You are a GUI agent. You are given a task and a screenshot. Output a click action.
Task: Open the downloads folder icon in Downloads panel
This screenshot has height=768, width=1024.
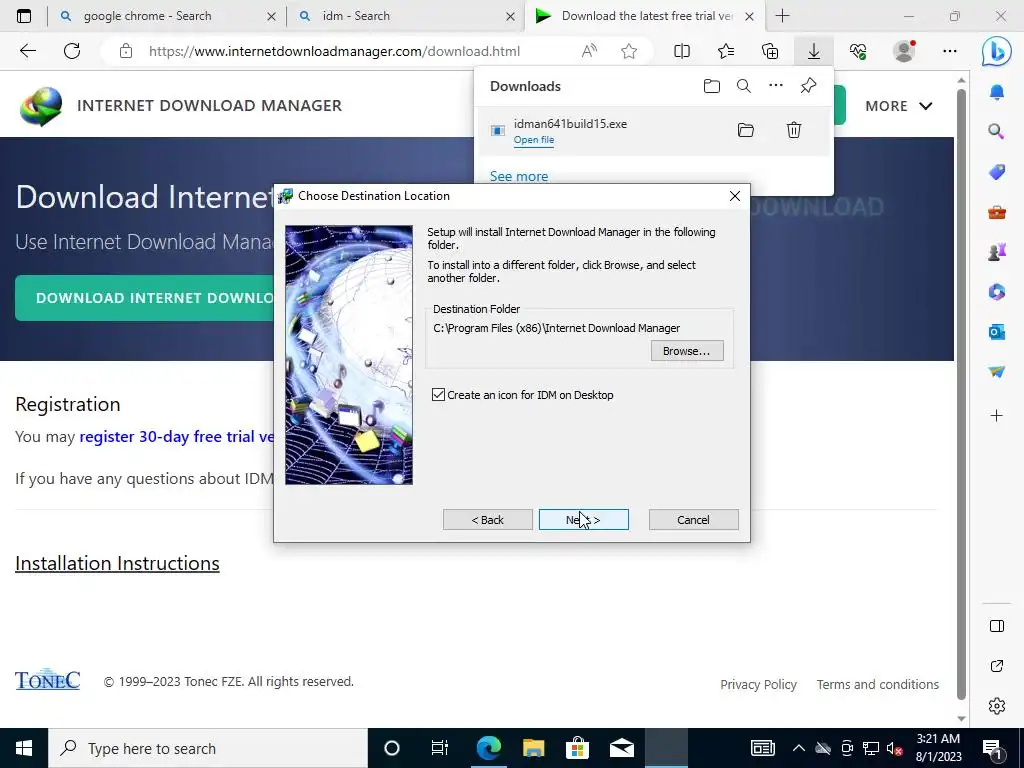[711, 86]
